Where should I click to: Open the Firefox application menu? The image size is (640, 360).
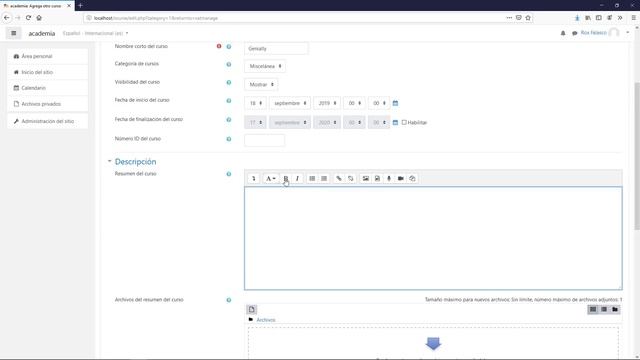click(x=633, y=18)
